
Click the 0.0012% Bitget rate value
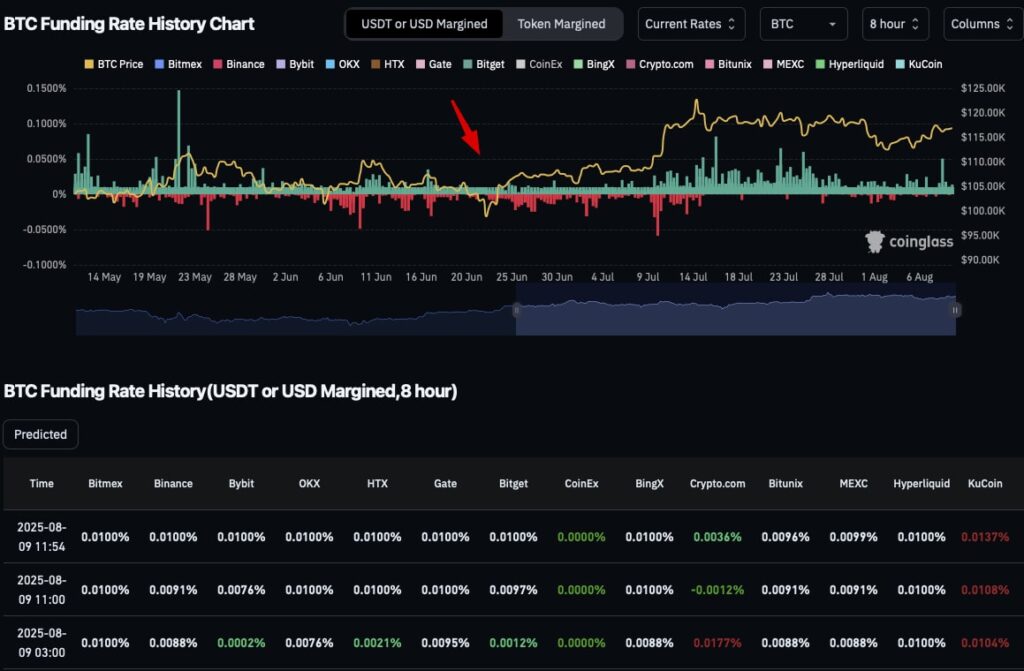(513, 643)
